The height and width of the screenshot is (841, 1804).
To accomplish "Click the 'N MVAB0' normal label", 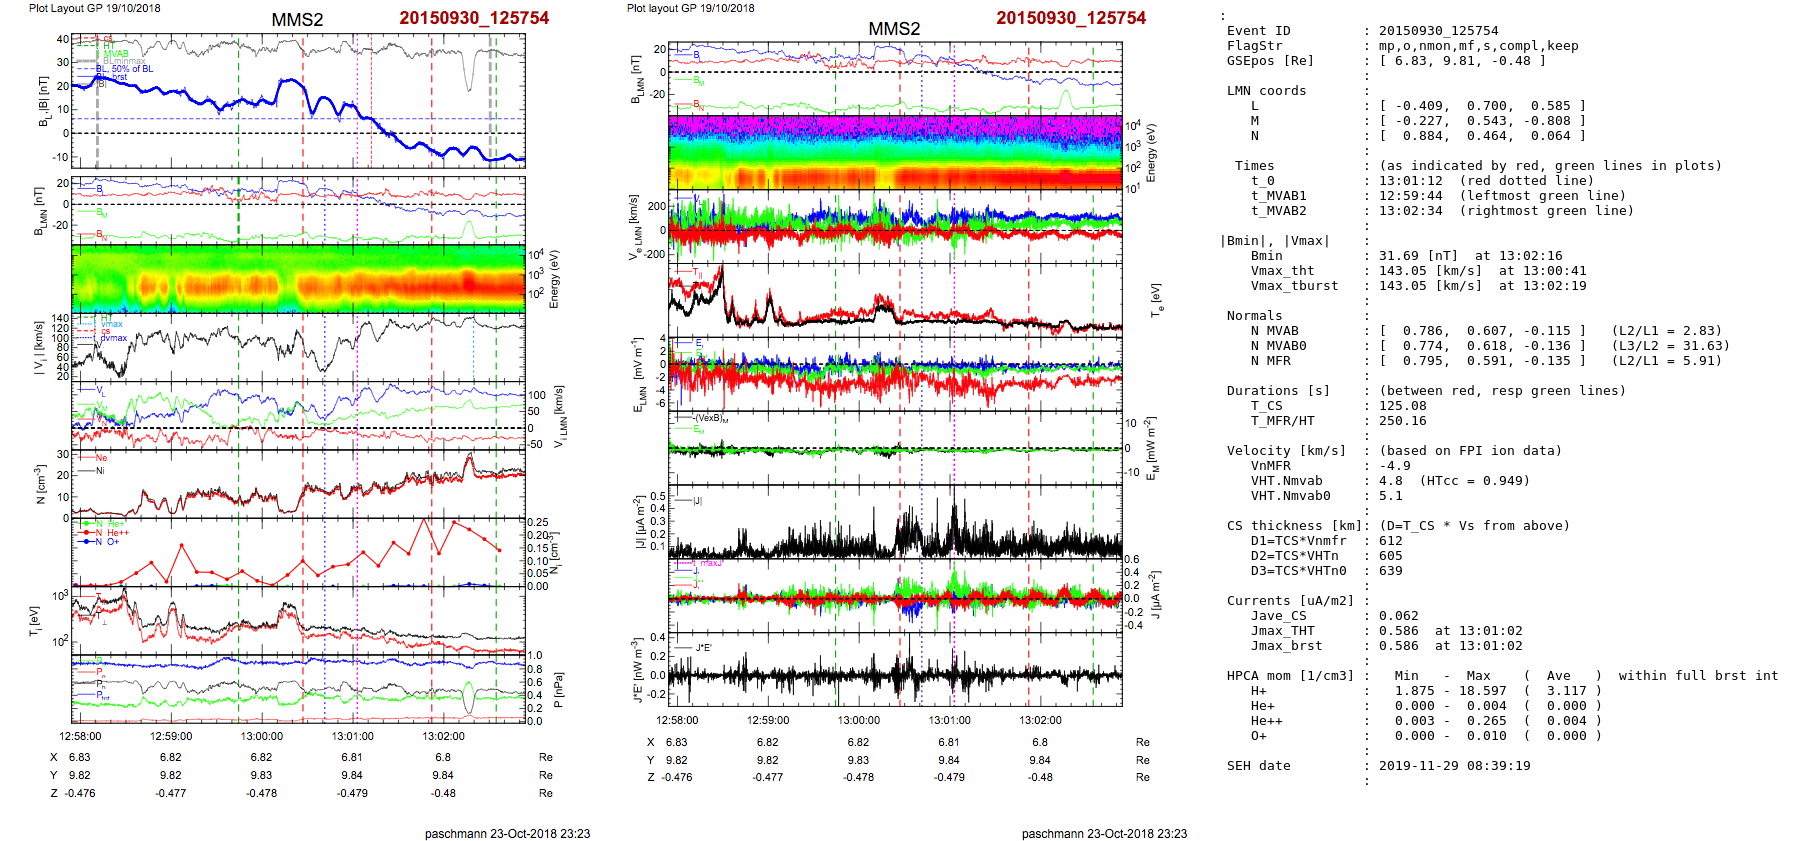I will 1279,346.
